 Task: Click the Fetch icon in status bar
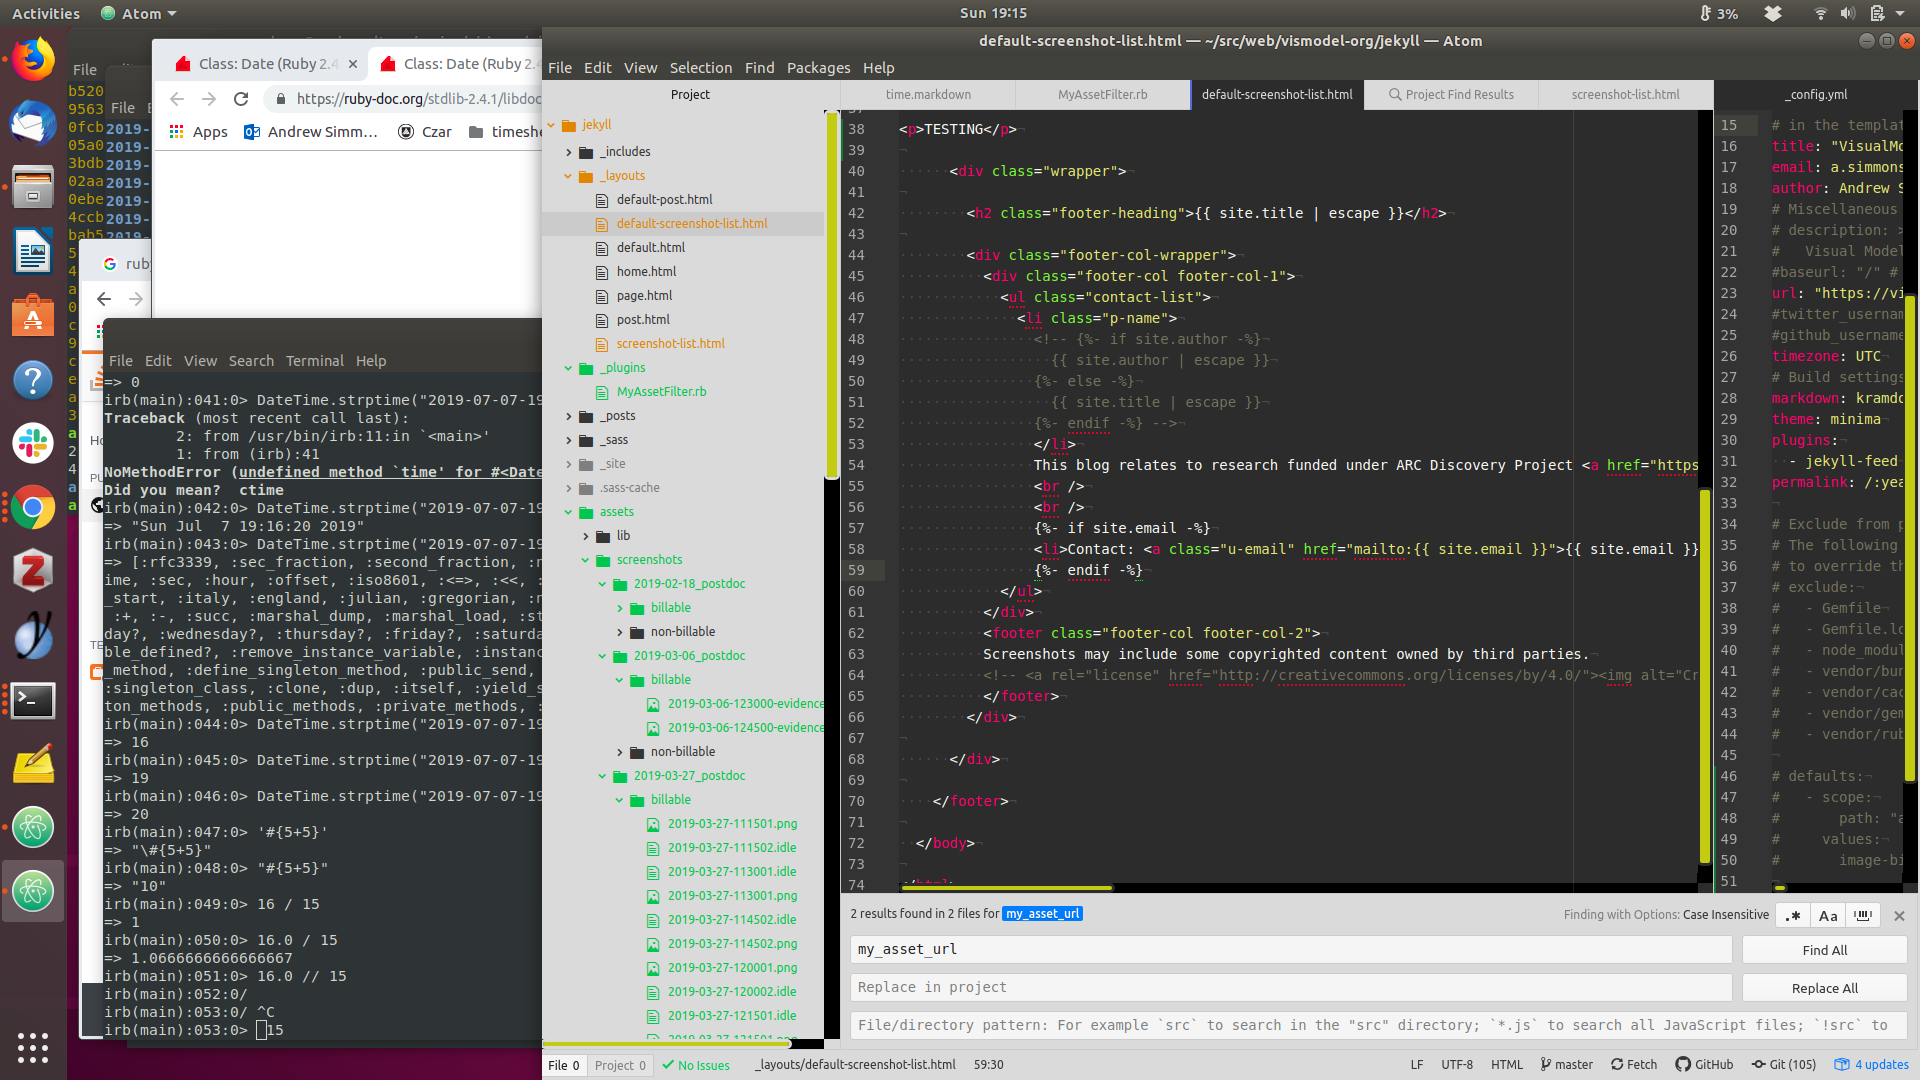coord(1633,1065)
